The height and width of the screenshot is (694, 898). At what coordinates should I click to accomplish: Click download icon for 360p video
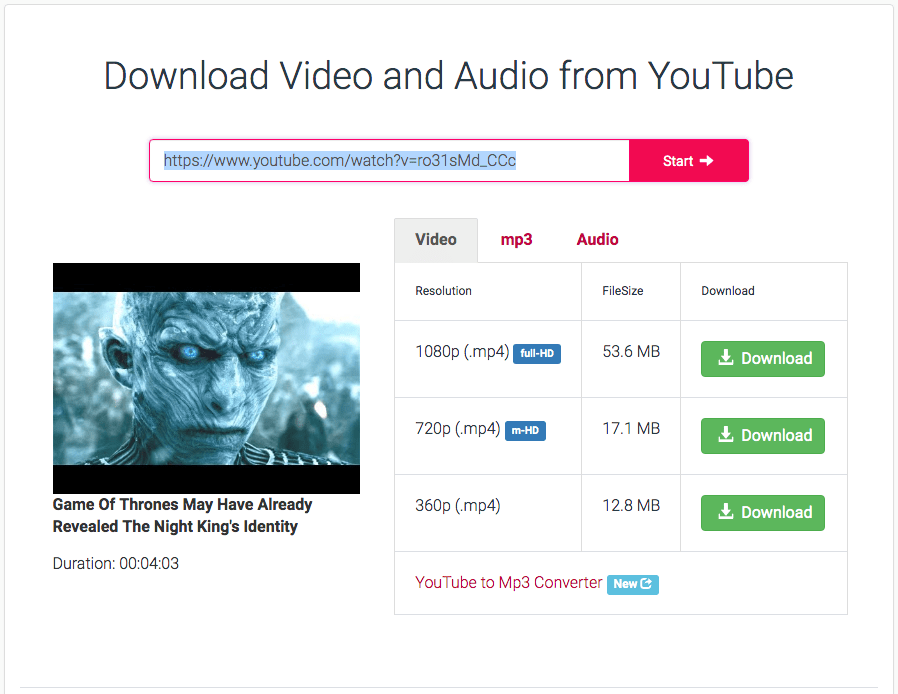click(x=727, y=512)
